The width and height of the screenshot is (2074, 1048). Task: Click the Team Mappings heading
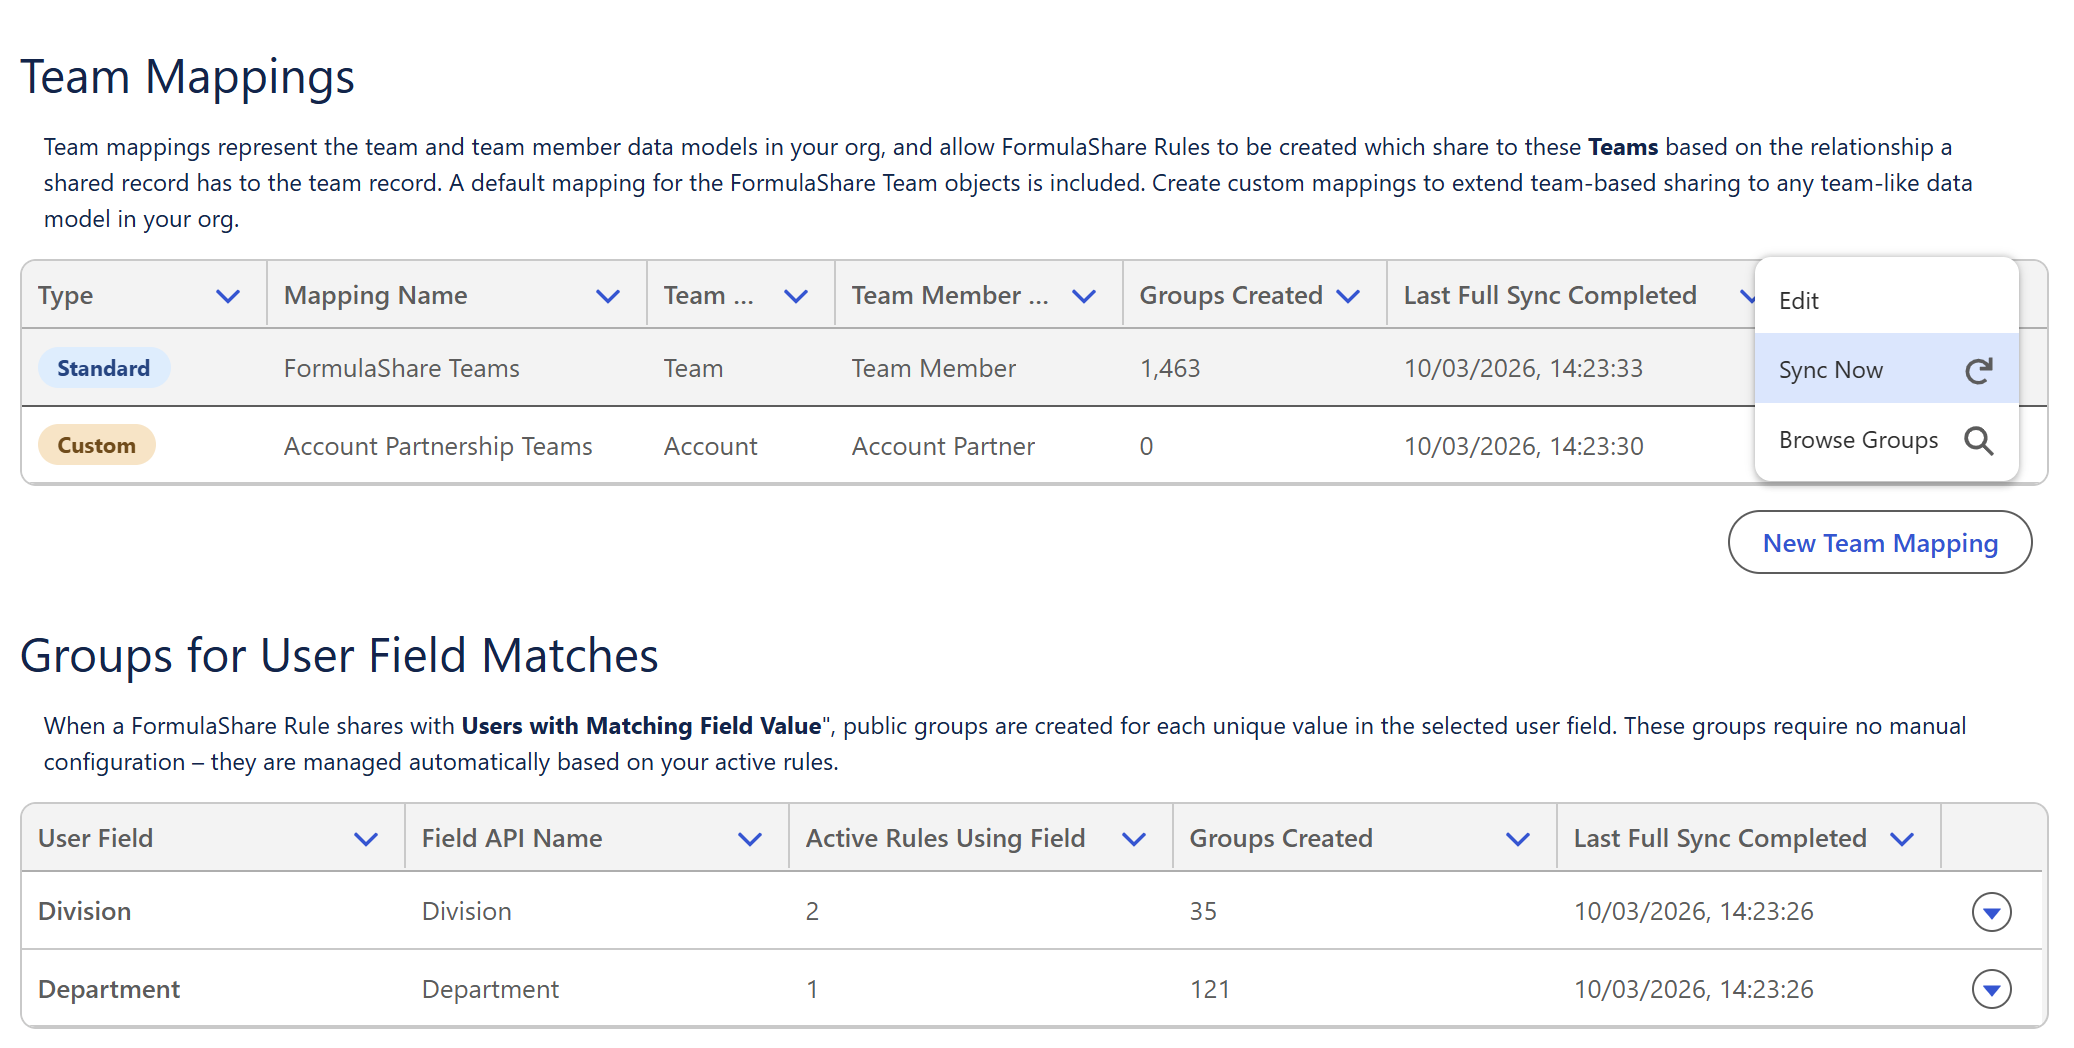(188, 78)
